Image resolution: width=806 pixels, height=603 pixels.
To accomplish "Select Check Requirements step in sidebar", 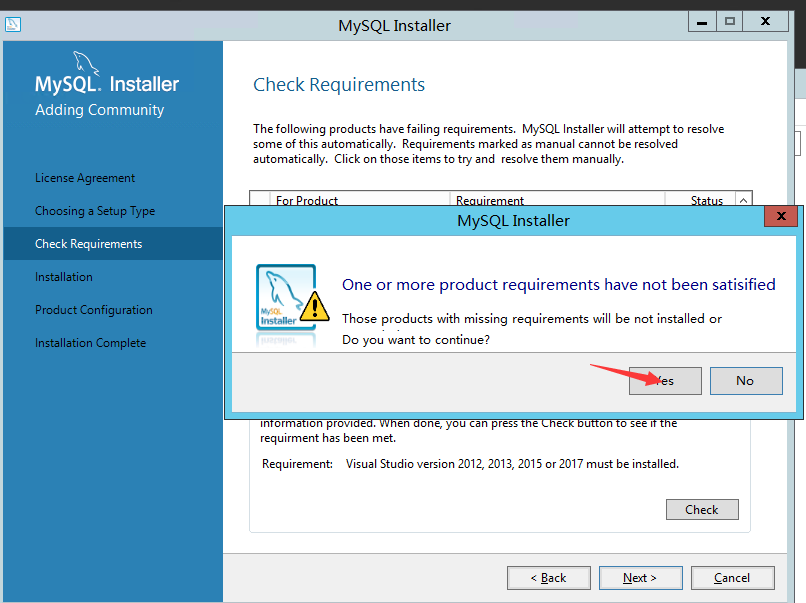I will coord(113,244).
